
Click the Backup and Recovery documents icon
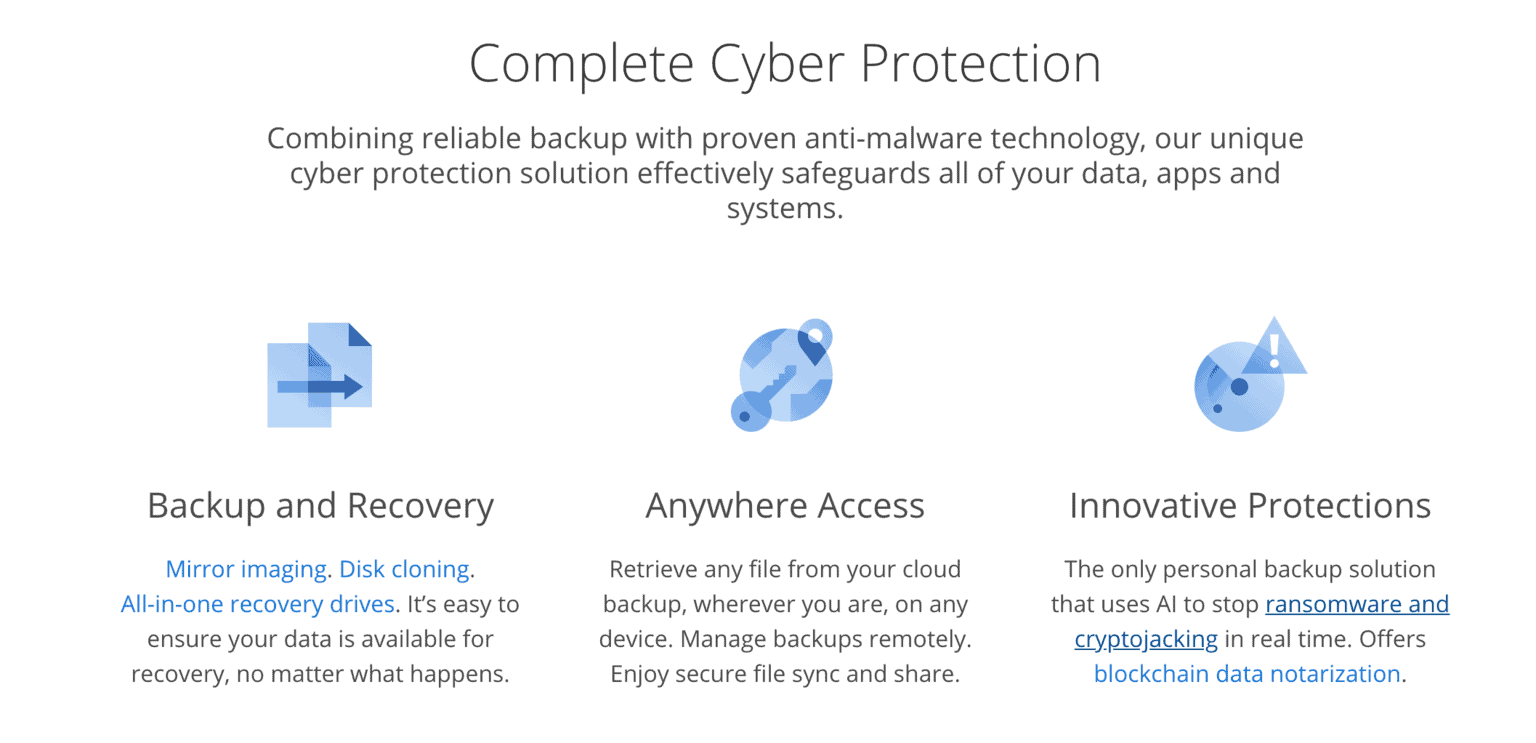[x=319, y=375]
